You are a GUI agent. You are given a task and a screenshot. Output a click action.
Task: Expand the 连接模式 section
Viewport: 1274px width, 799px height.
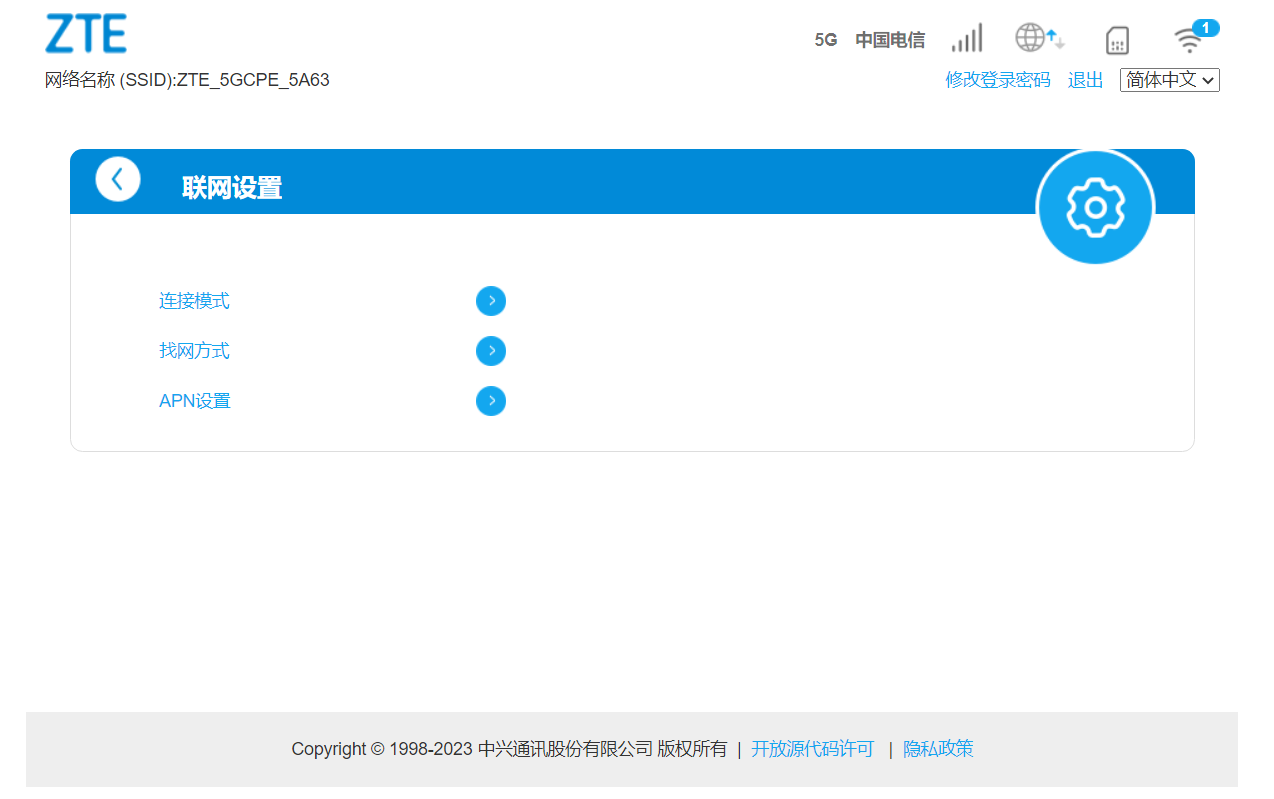(x=491, y=300)
